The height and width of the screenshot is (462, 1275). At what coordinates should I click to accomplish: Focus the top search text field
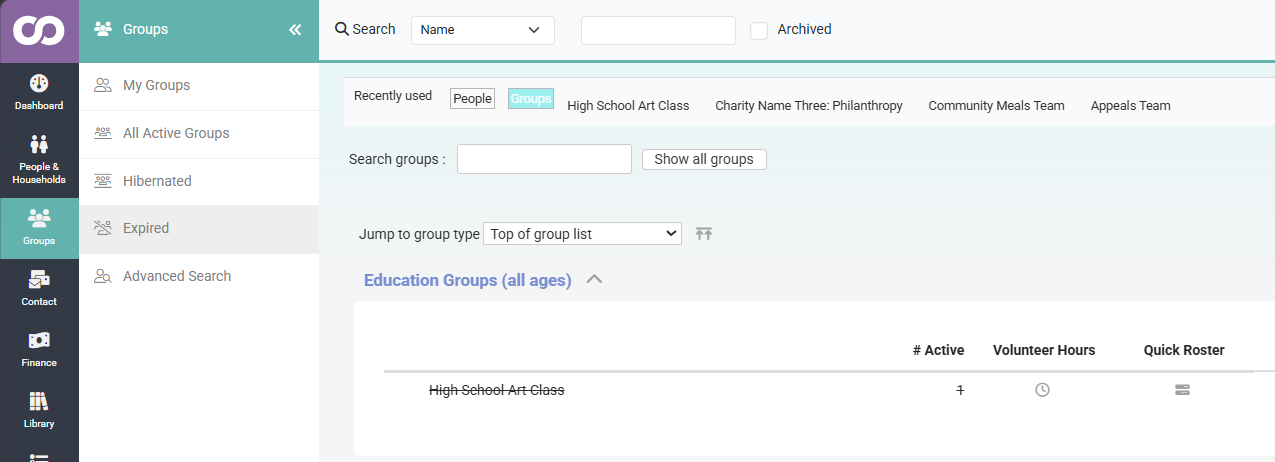pyautogui.click(x=658, y=30)
